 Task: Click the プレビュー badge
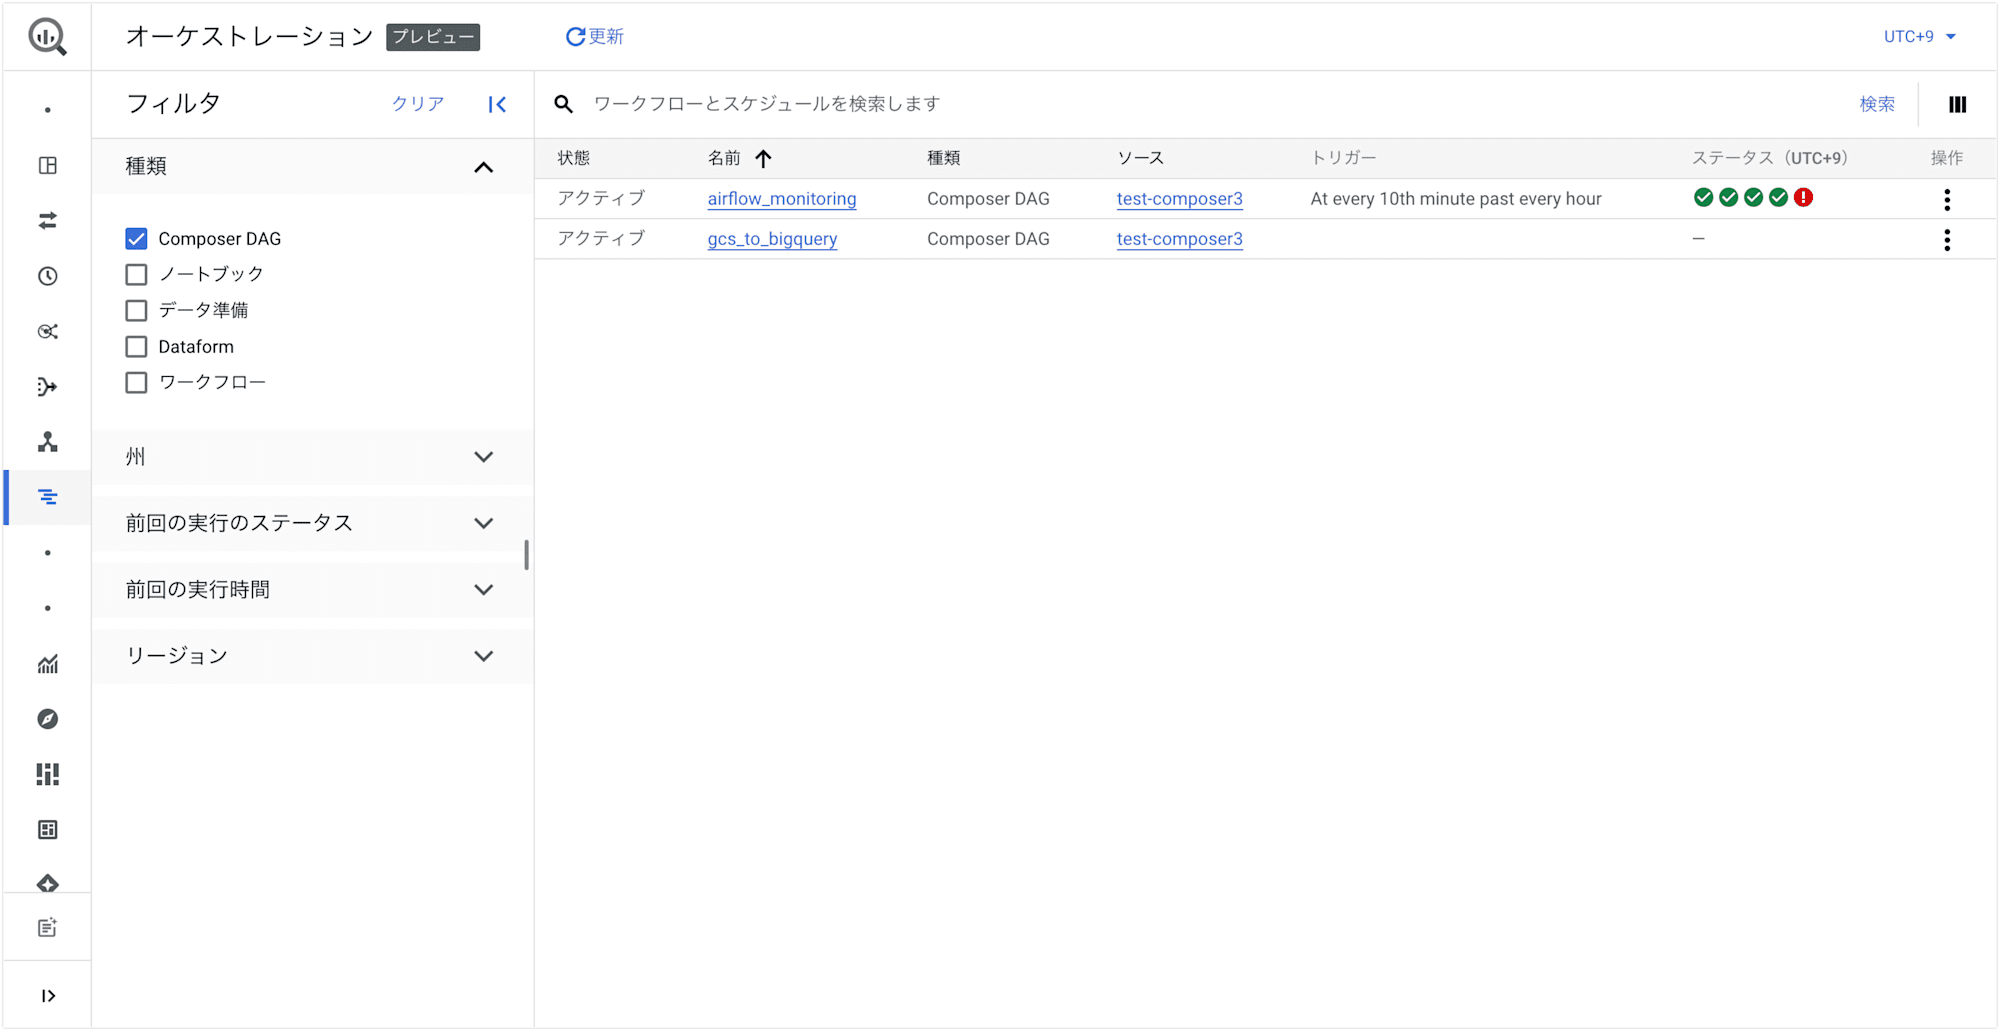tap(433, 37)
